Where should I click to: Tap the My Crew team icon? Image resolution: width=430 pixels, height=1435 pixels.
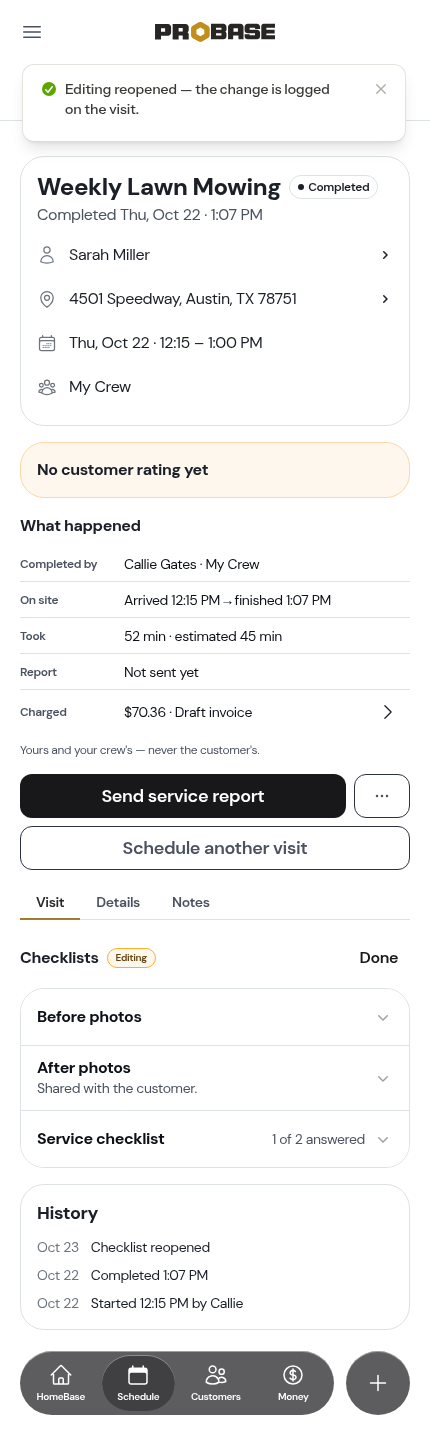(46, 387)
